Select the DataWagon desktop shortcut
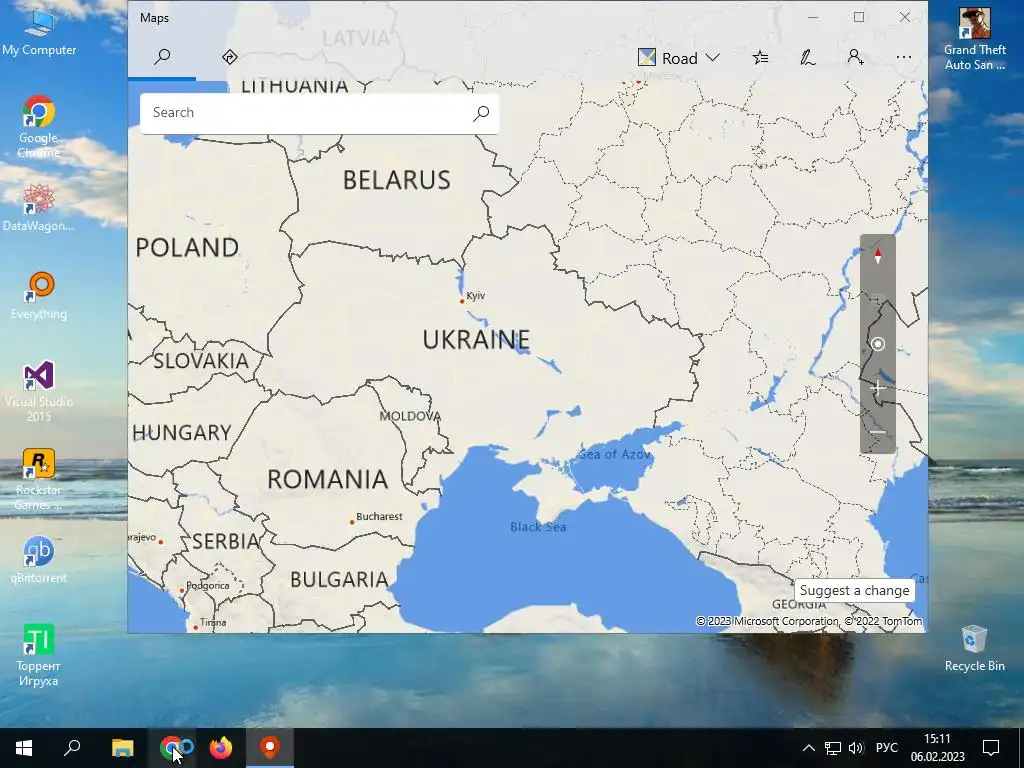Image resolution: width=1024 pixels, height=768 pixels. [39, 208]
